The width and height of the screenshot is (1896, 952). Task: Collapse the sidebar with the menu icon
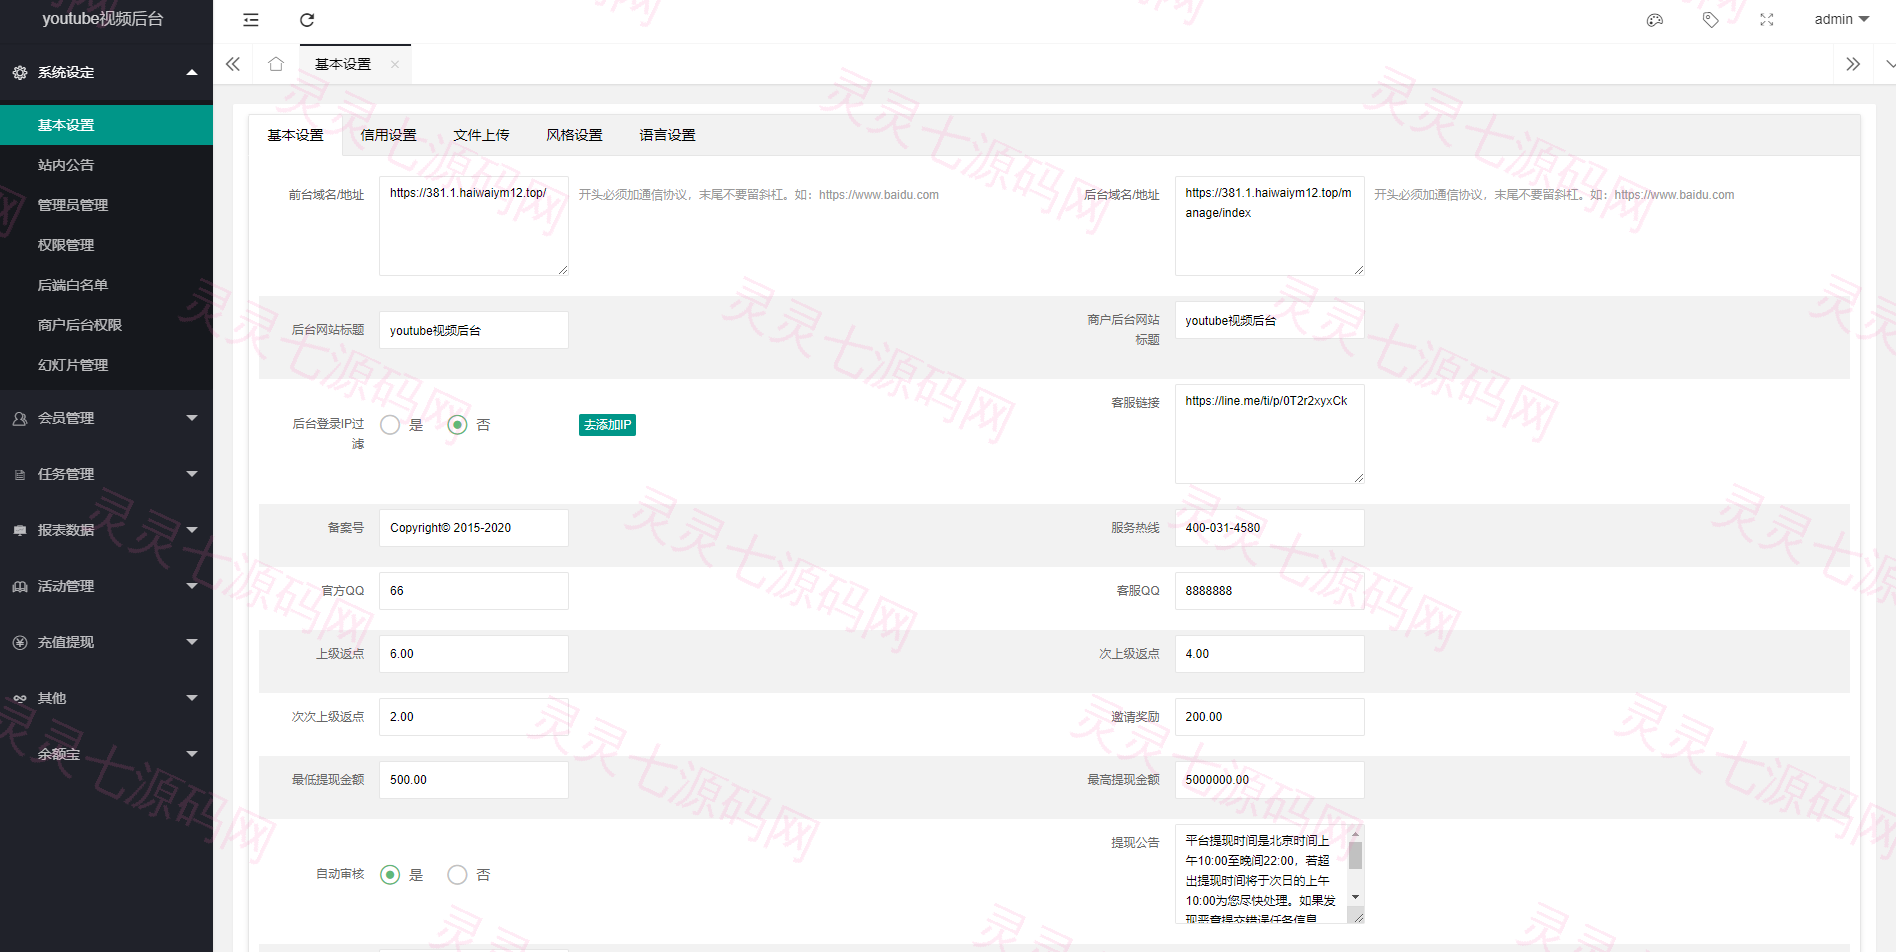tap(251, 20)
